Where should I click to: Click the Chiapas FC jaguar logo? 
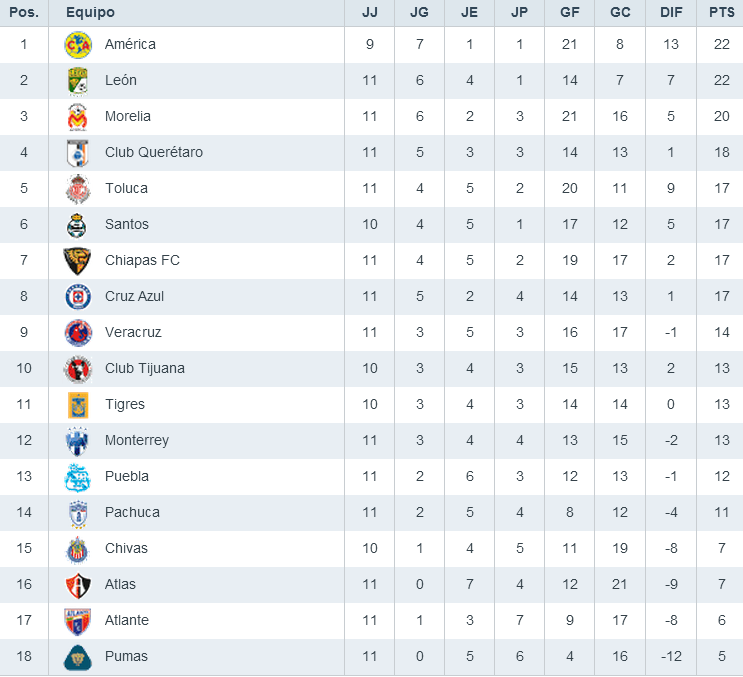(x=78, y=260)
